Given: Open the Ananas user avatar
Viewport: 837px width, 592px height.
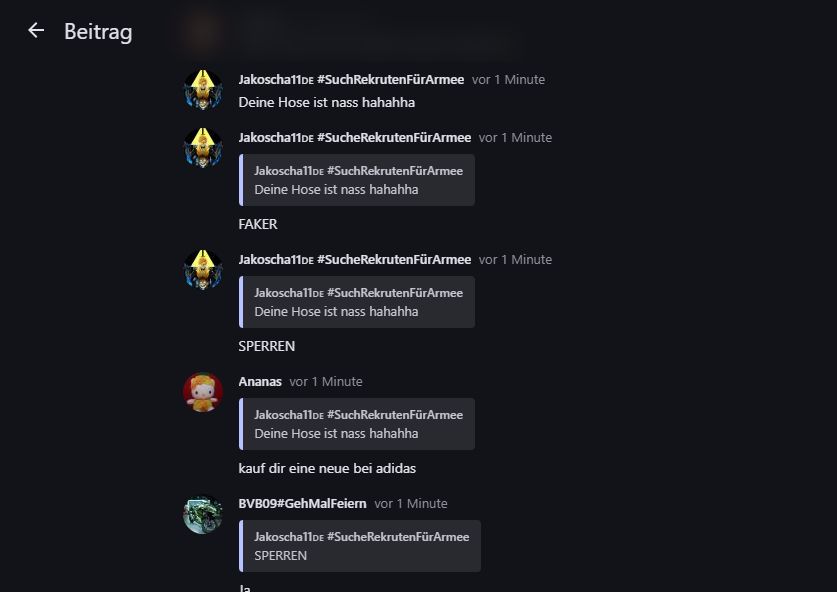Looking at the screenshot, I should (203, 392).
